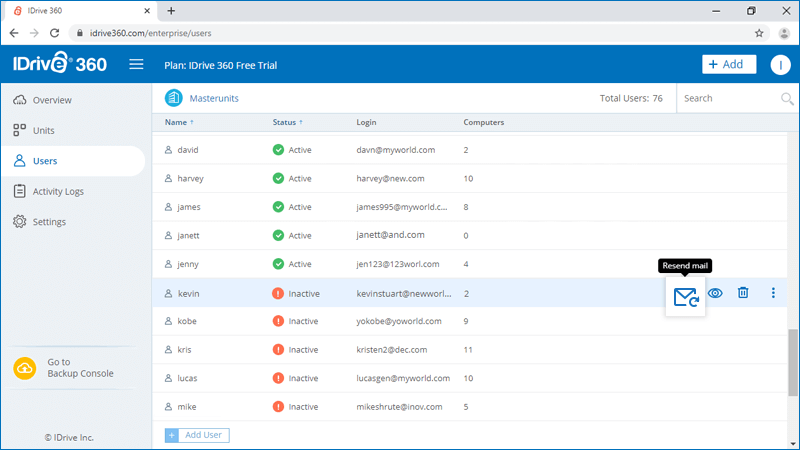Click Go to Backup Console cloud icon

pyautogui.click(x=24, y=368)
